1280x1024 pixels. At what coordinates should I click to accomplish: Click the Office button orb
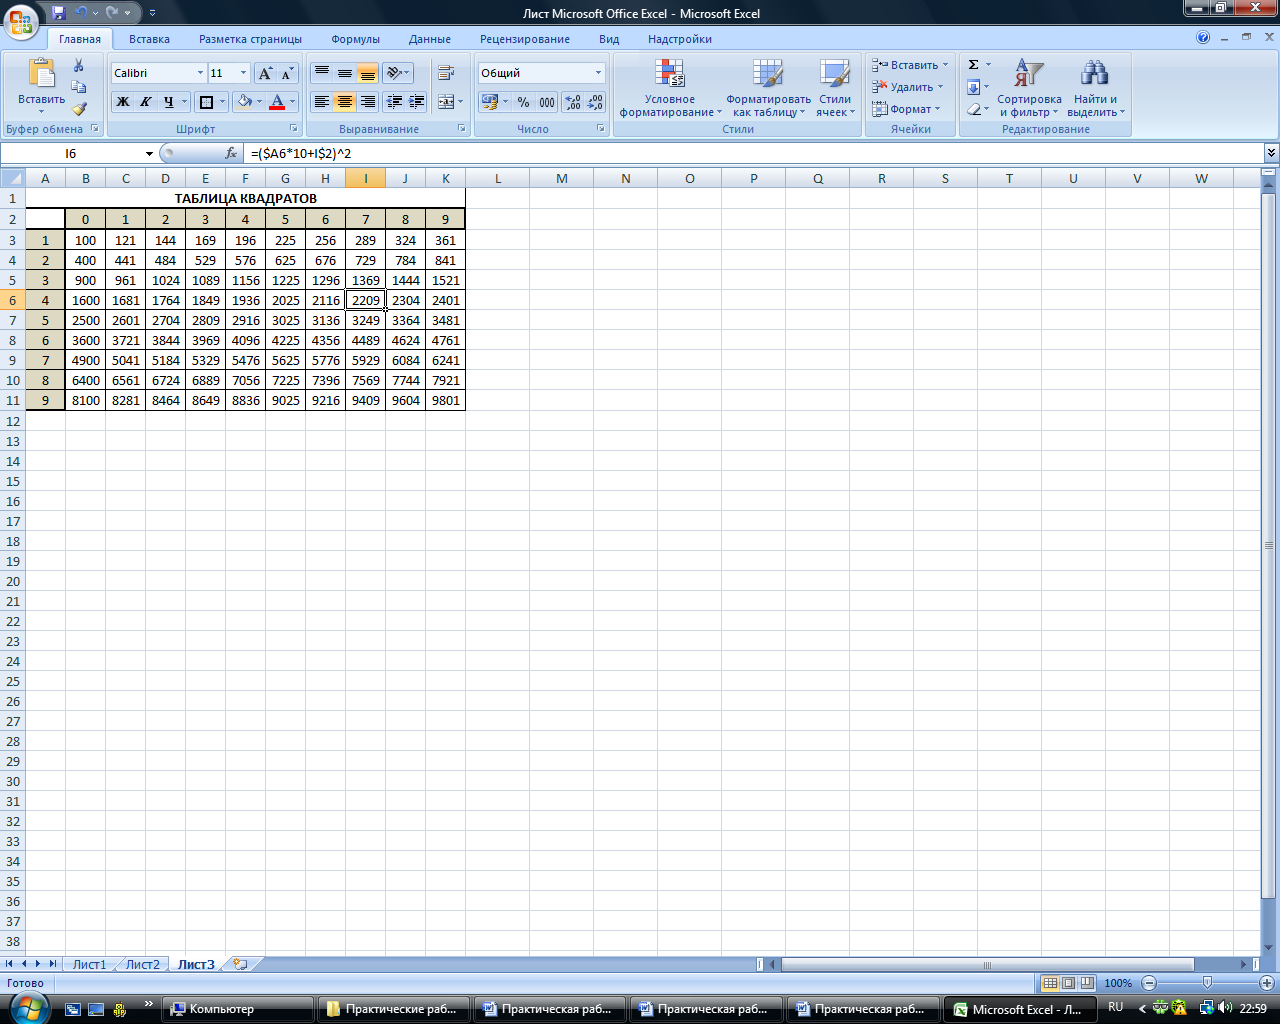[21, 20]
